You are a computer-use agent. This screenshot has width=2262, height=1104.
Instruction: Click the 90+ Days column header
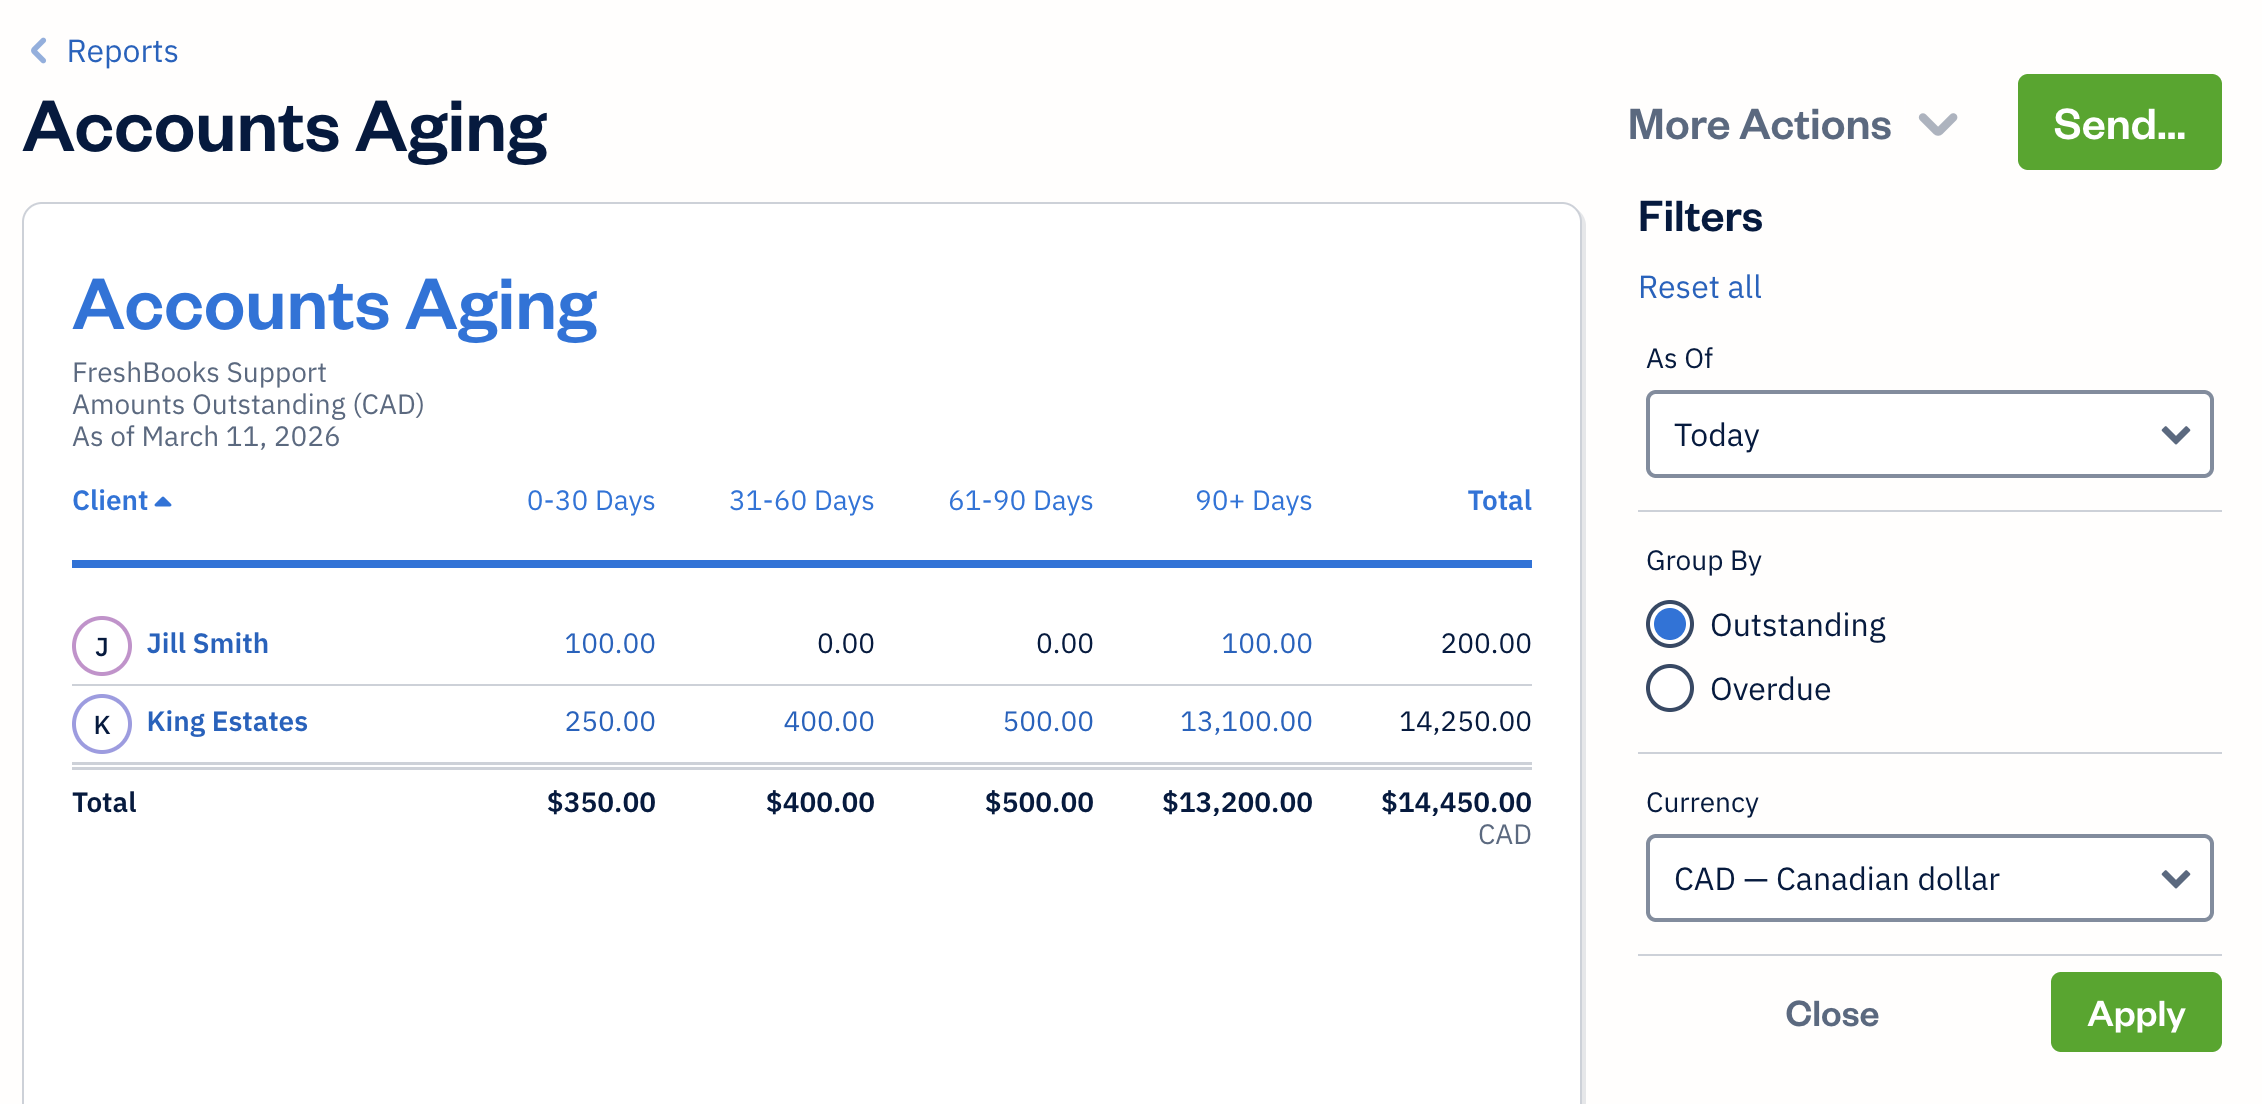[1252, 500]
